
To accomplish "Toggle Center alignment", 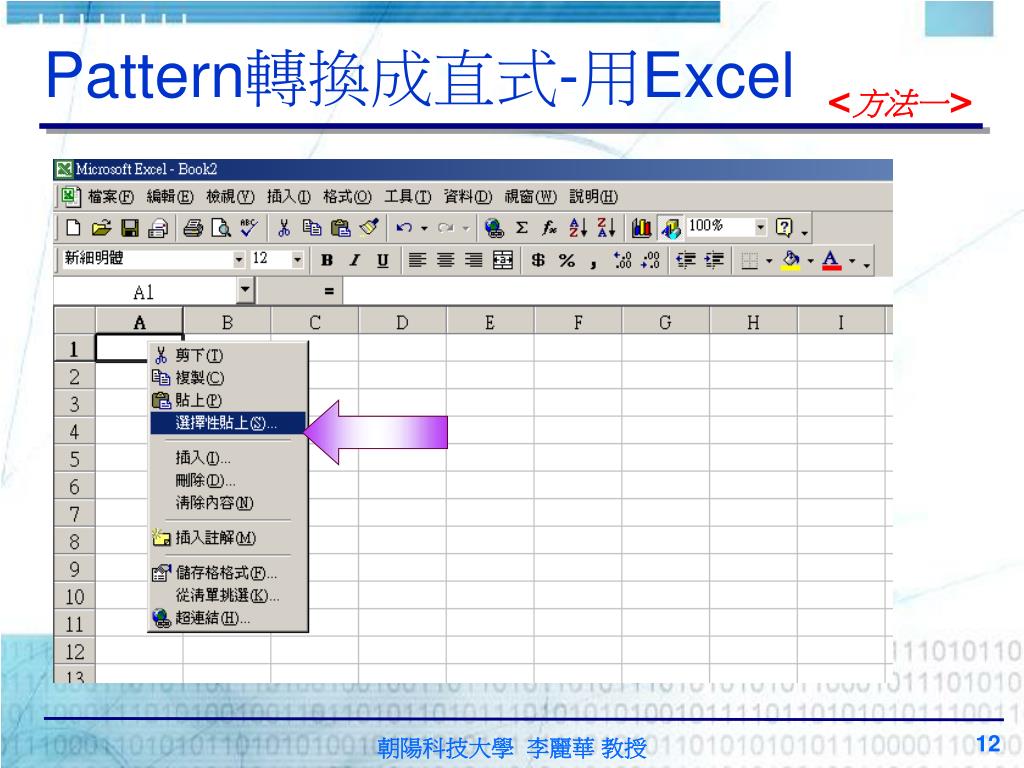I will click(446, 261).
